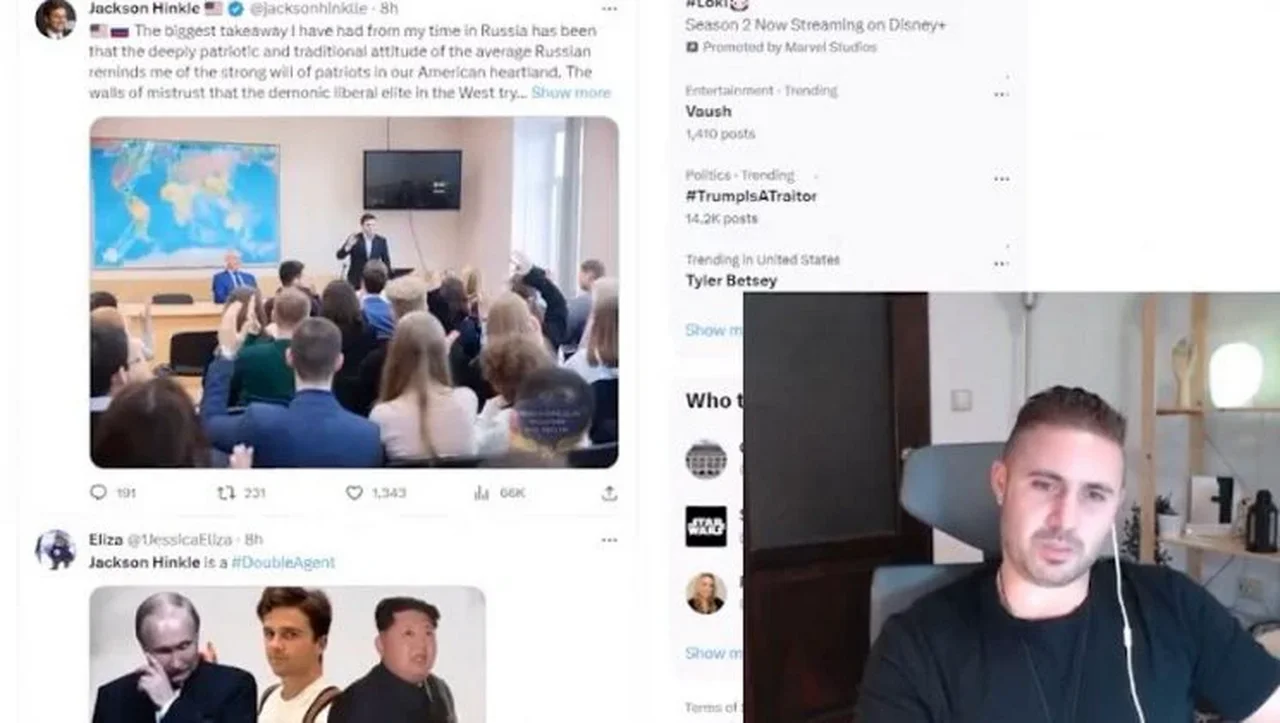Open the #DoubleAgent hashtag link

coord(283,562)
